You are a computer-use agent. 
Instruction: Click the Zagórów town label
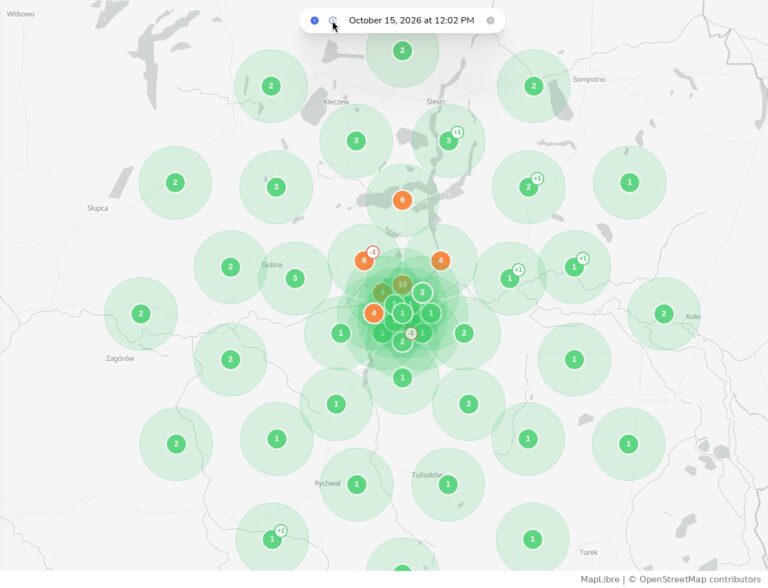pos(120,359)
